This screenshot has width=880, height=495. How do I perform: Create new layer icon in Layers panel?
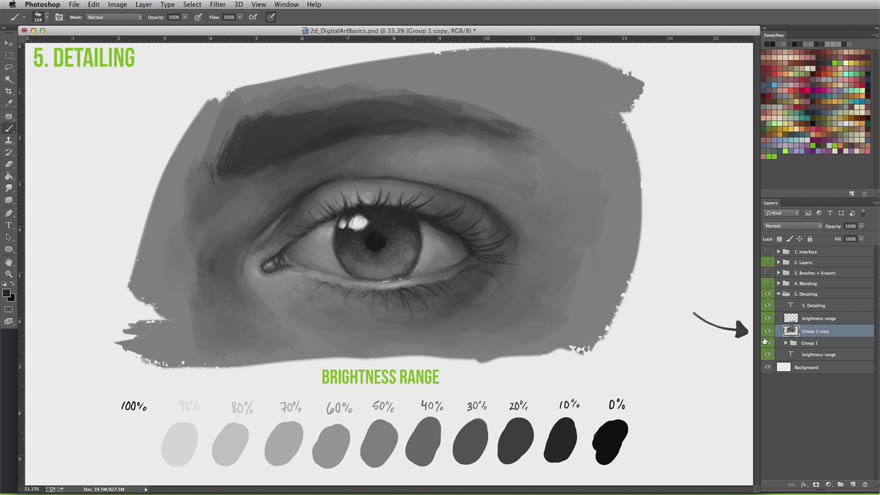tap(852, 484)
